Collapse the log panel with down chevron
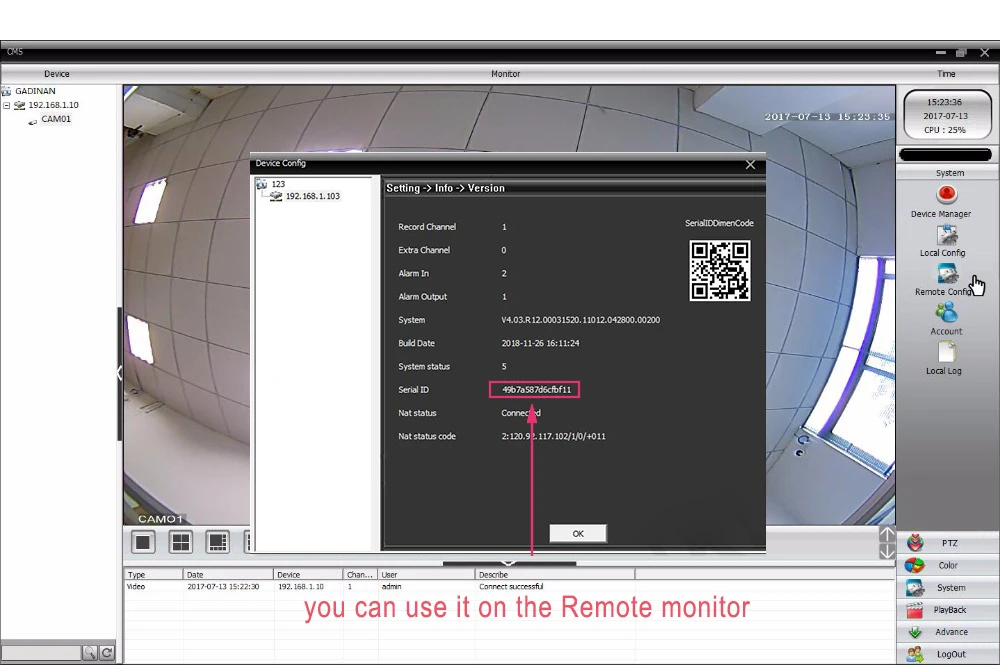 [x=509, y=563]
